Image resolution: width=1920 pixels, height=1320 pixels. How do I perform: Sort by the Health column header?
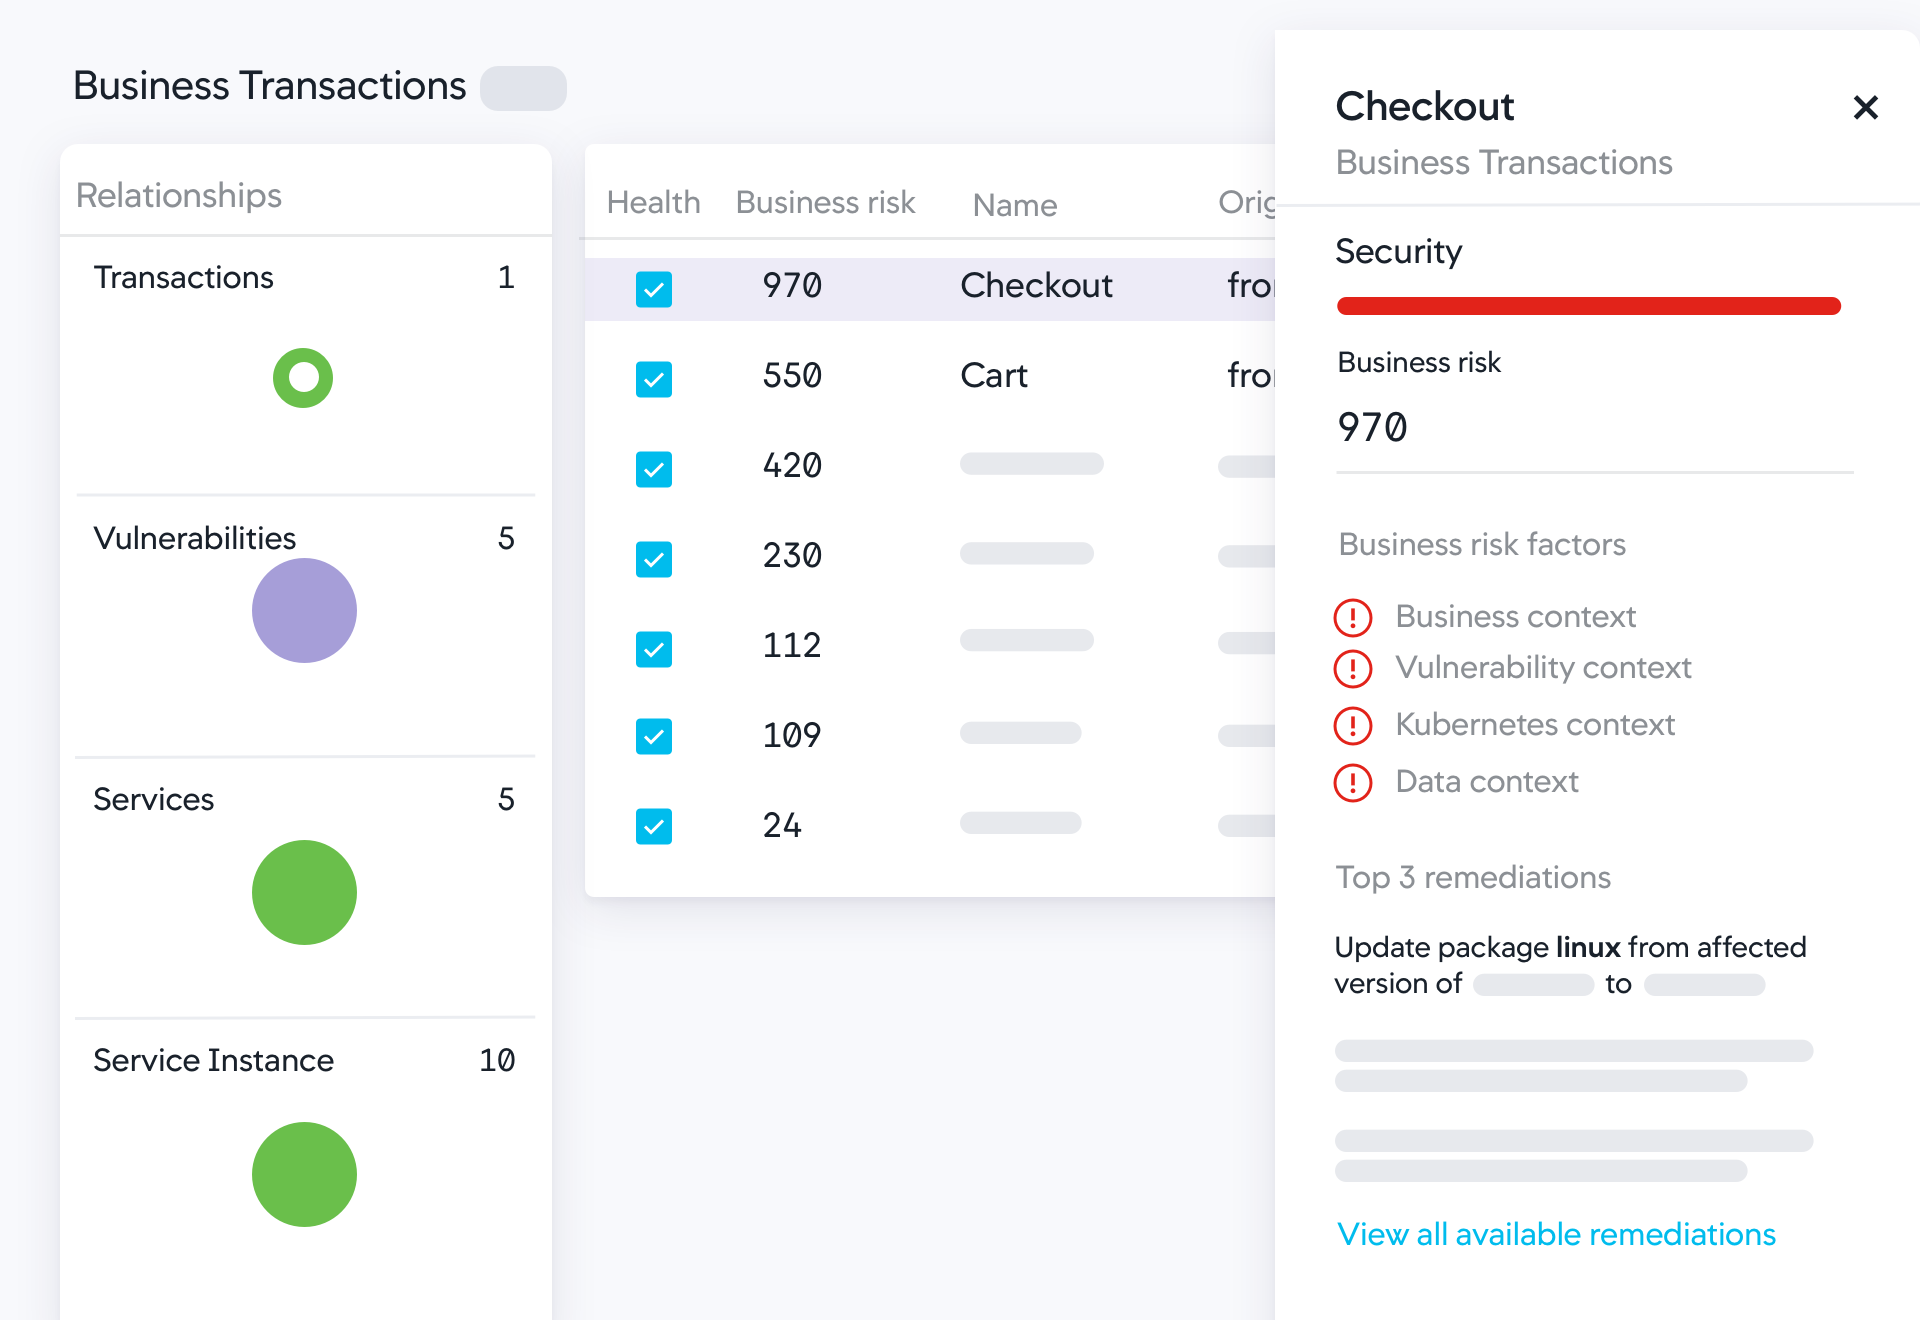(653, 202)
